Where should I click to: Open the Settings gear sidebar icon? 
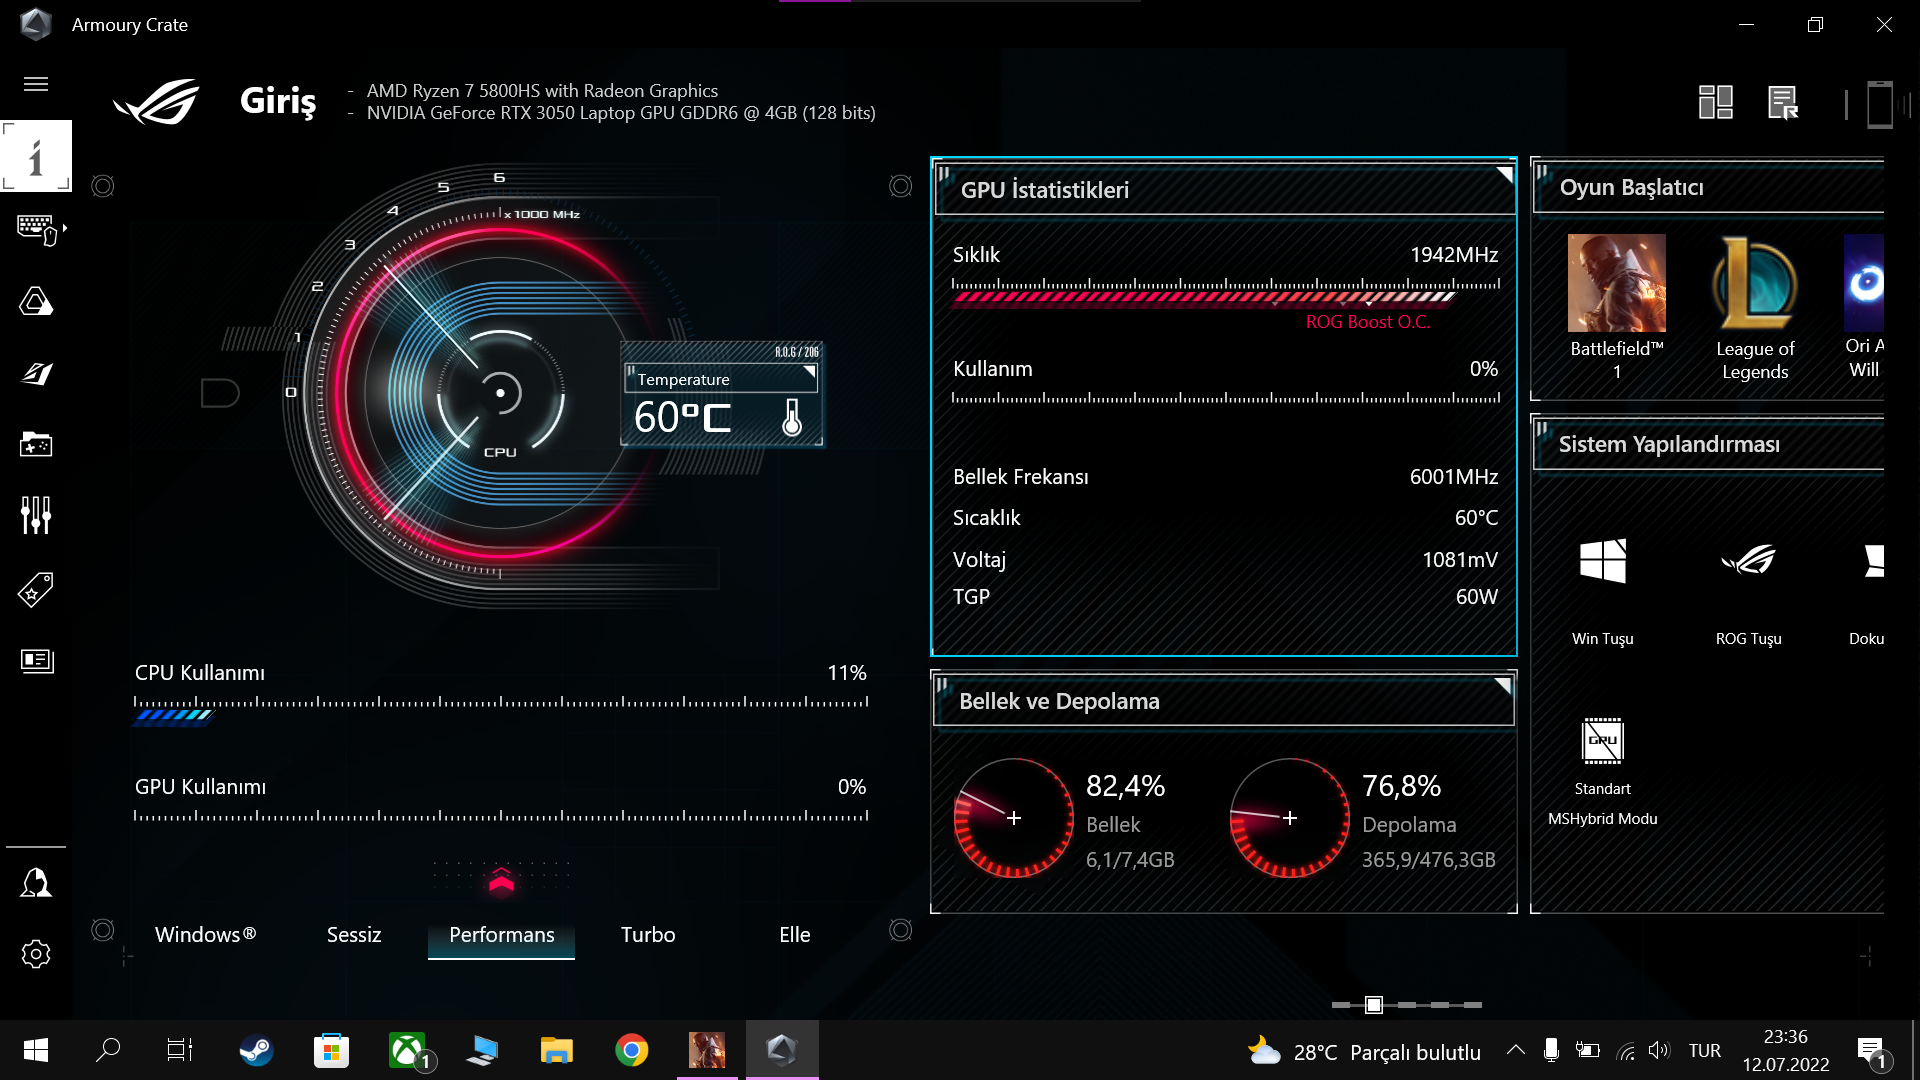coord(36,954)
